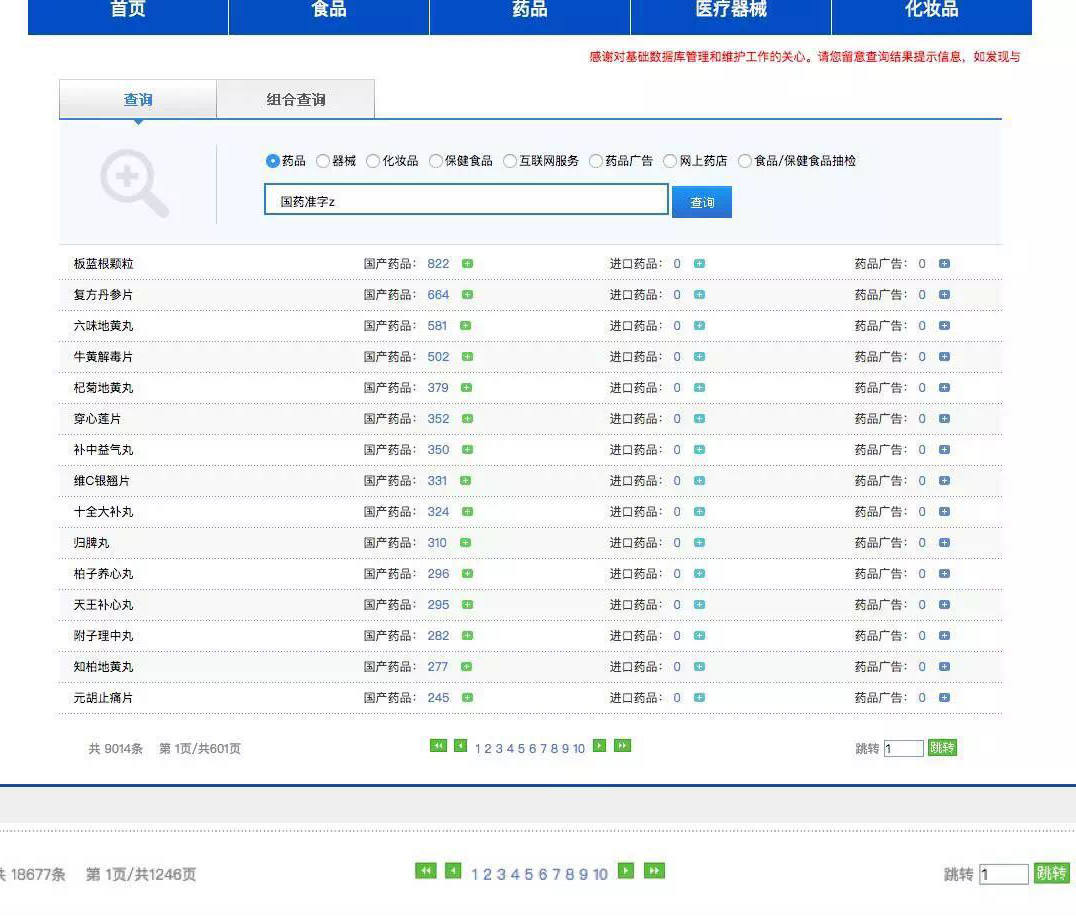The image size is (1076, 916).
Task: Open page 5 in upper pagination
Action: [521, 749]
